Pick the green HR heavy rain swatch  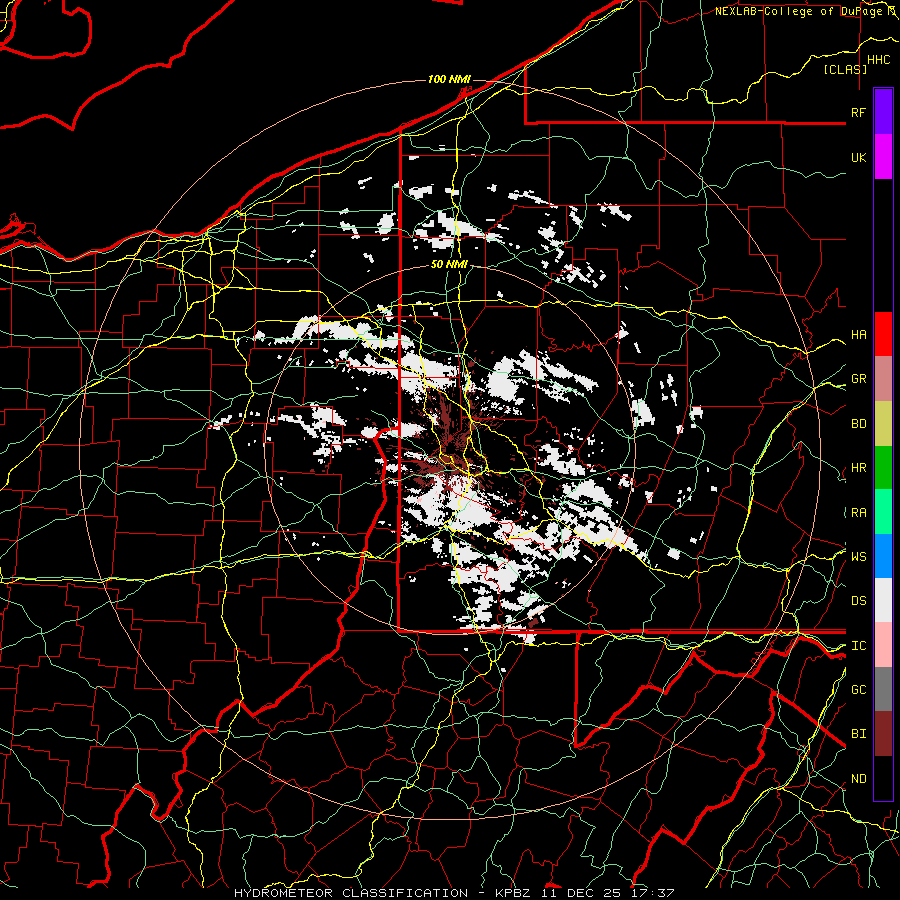point(883,467)
